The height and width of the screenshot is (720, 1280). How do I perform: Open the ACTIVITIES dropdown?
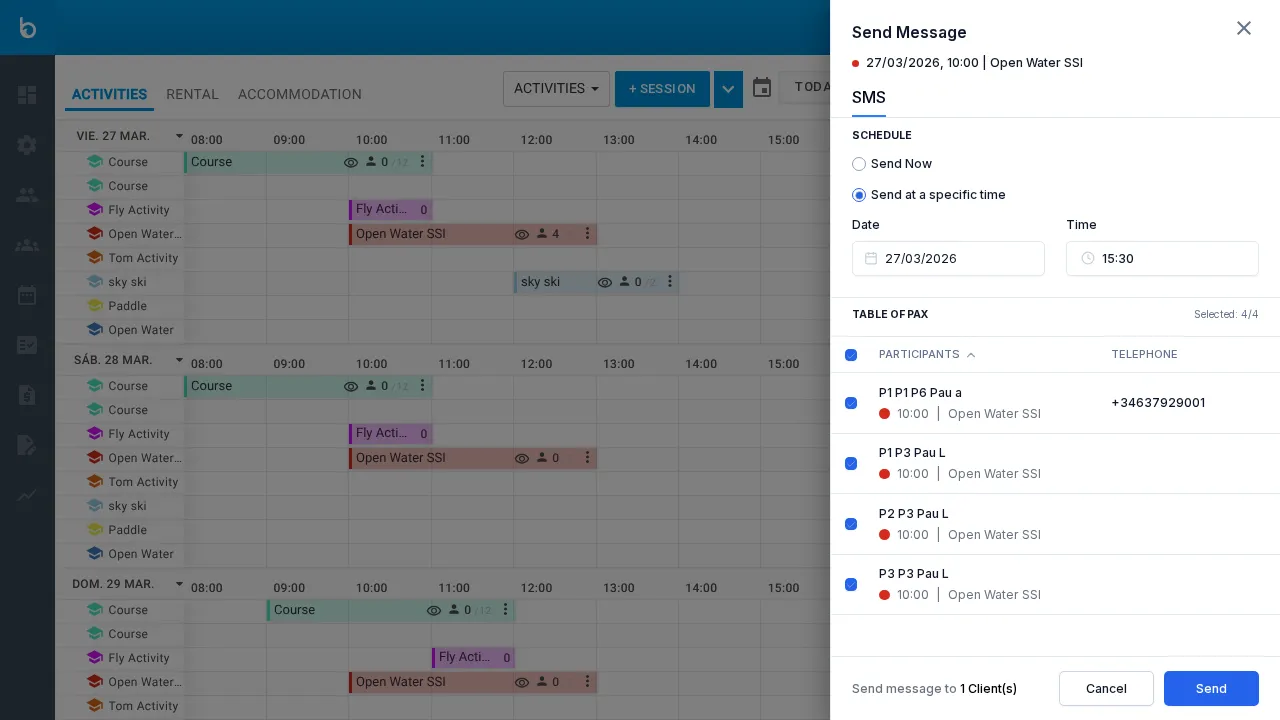556,89
